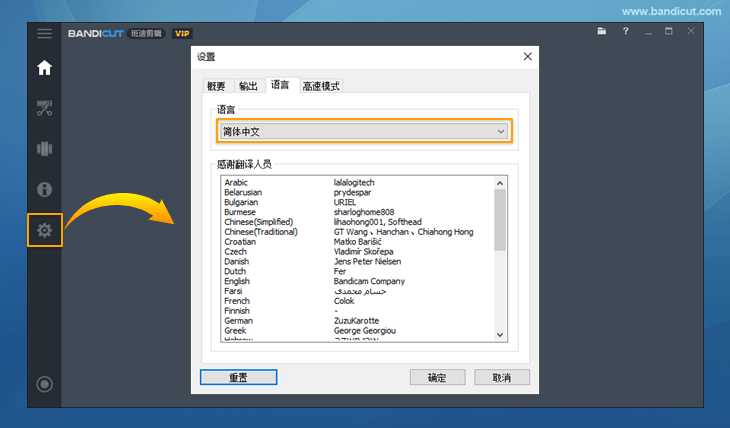Switch to the 输出 tab

[x=248, y=86]
